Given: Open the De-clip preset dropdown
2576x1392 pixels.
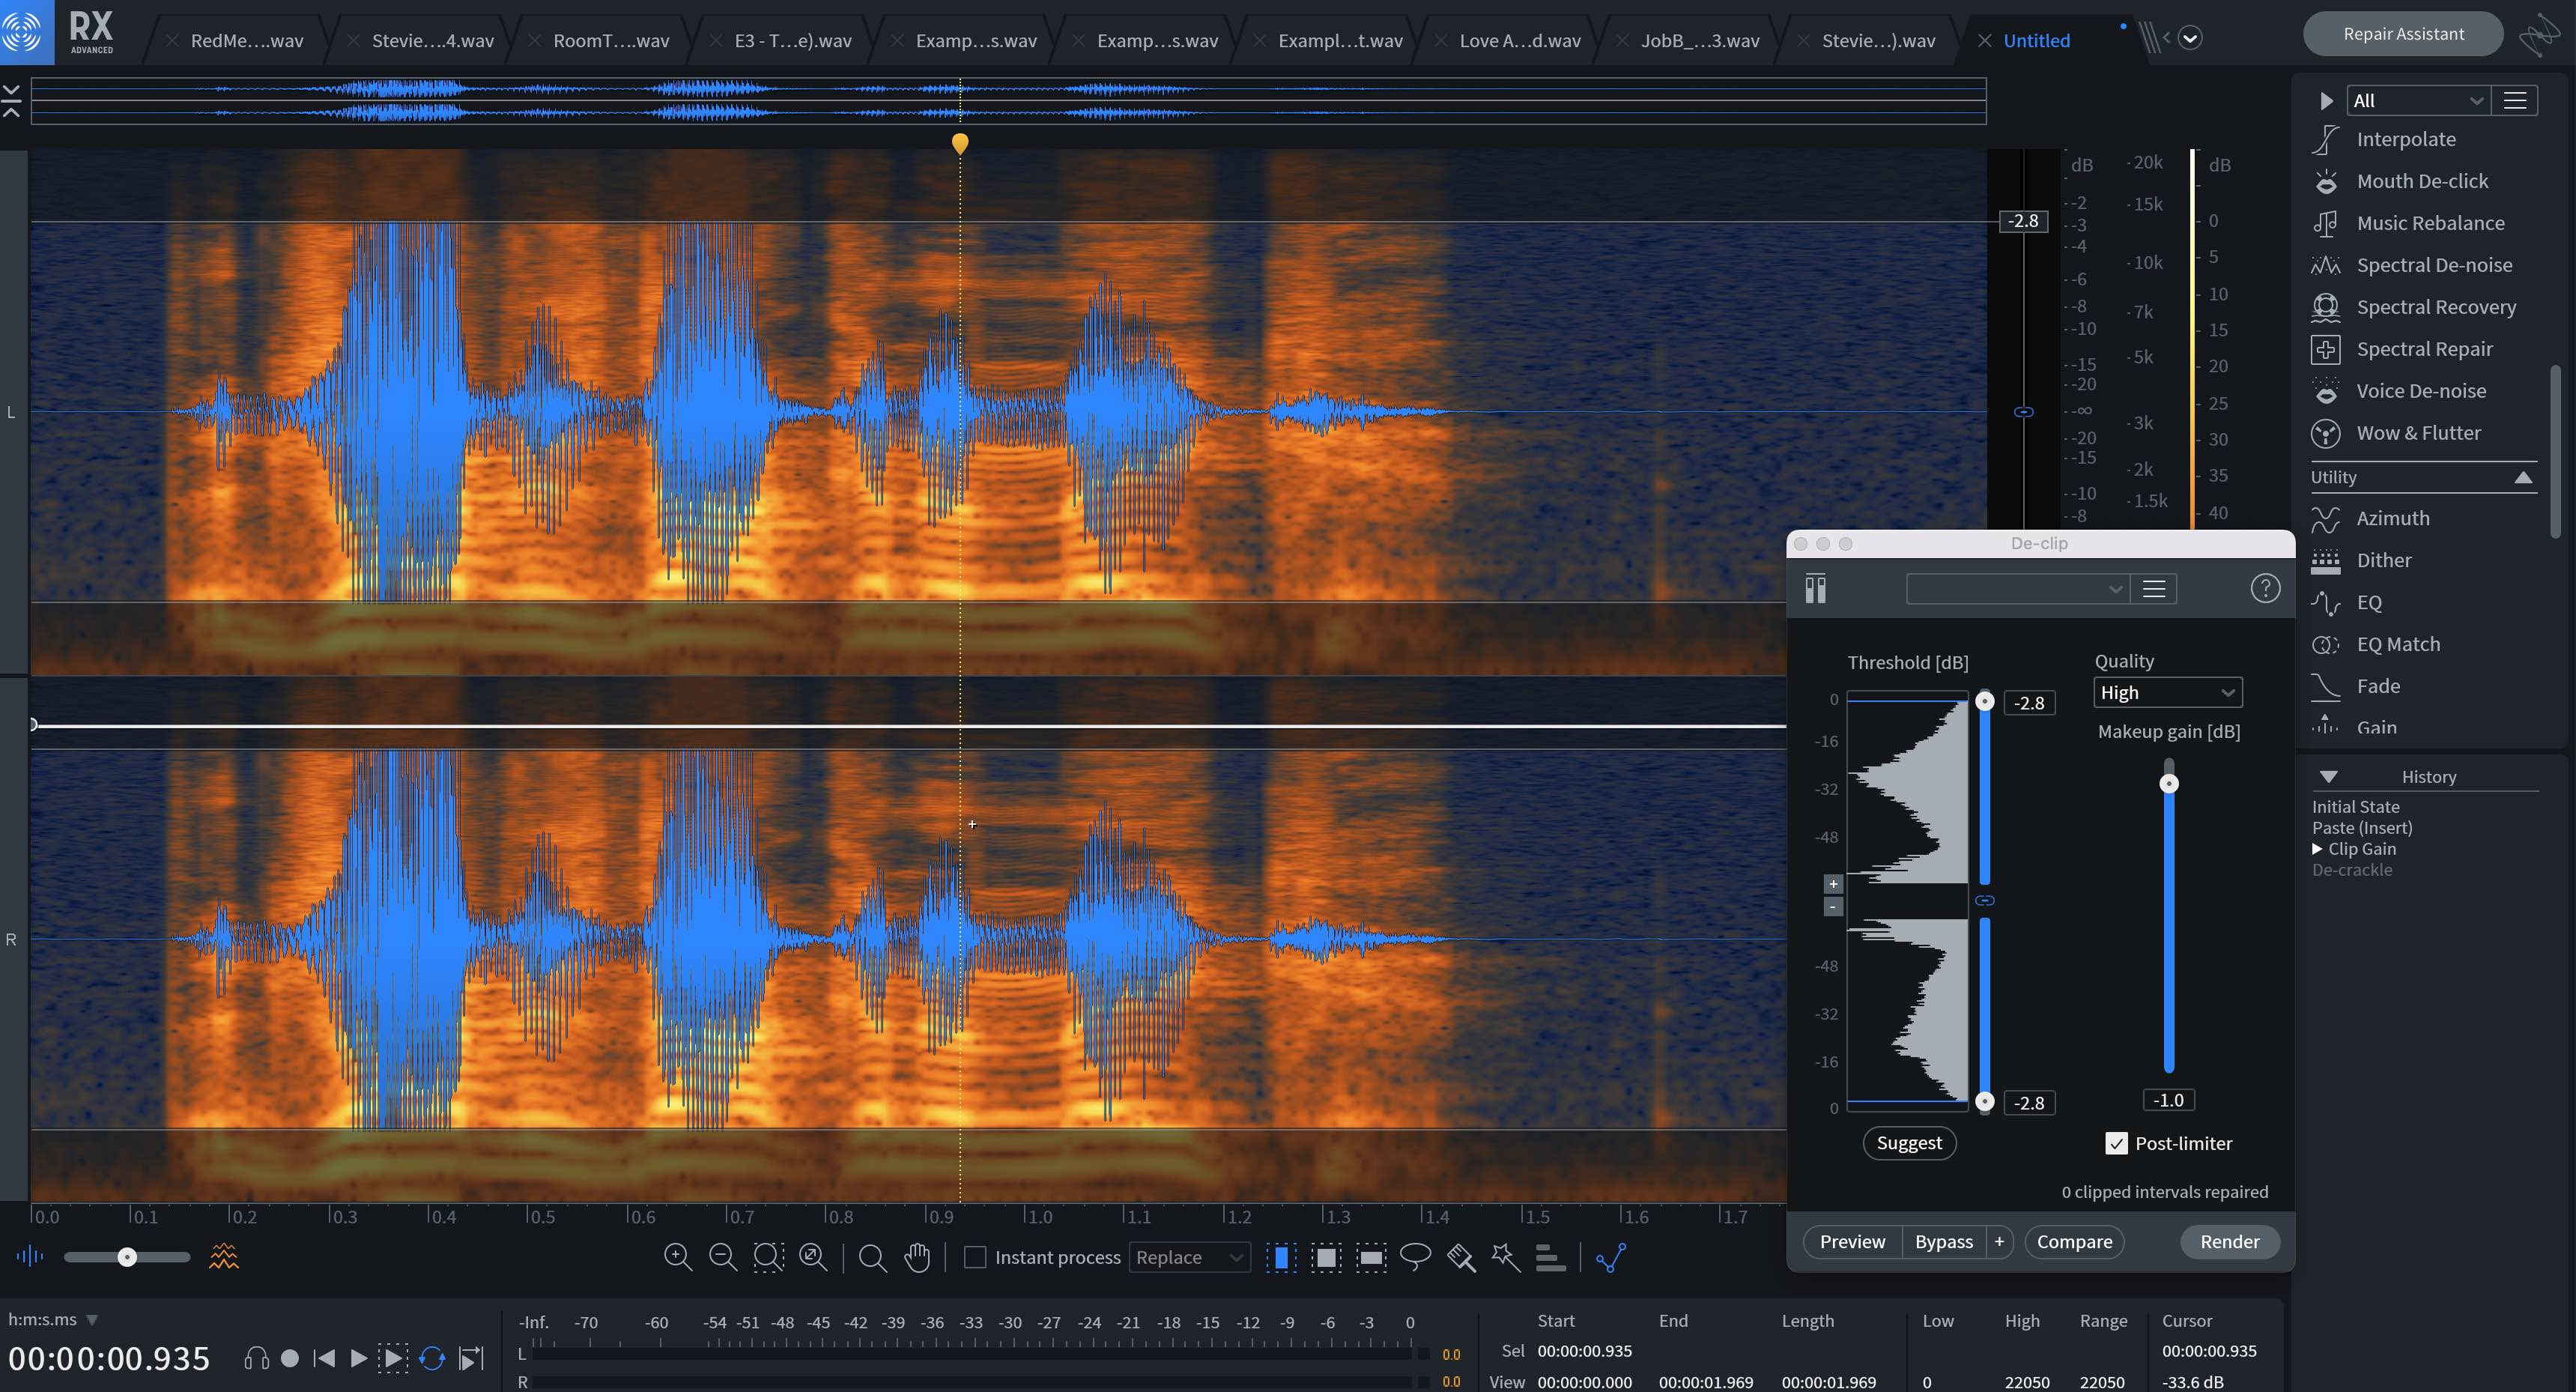Looking at the screenshot, I should point(2017,588).
